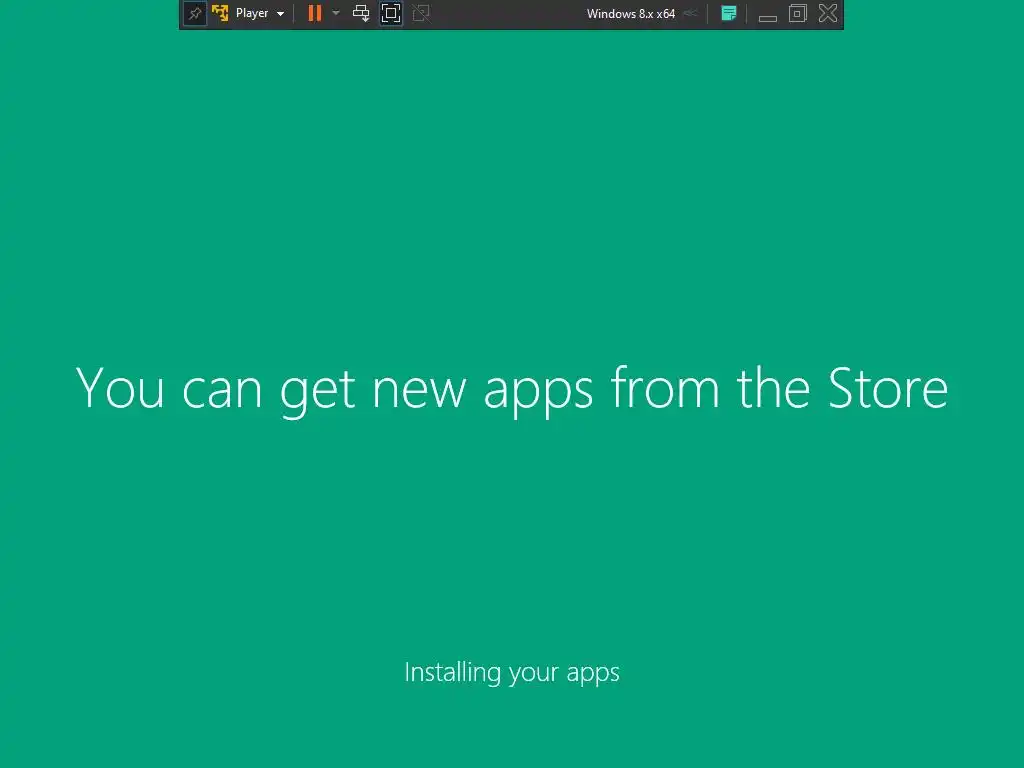
Task: Expand the Player menu dropdown arrow
Action: click(x=280, y=14)
